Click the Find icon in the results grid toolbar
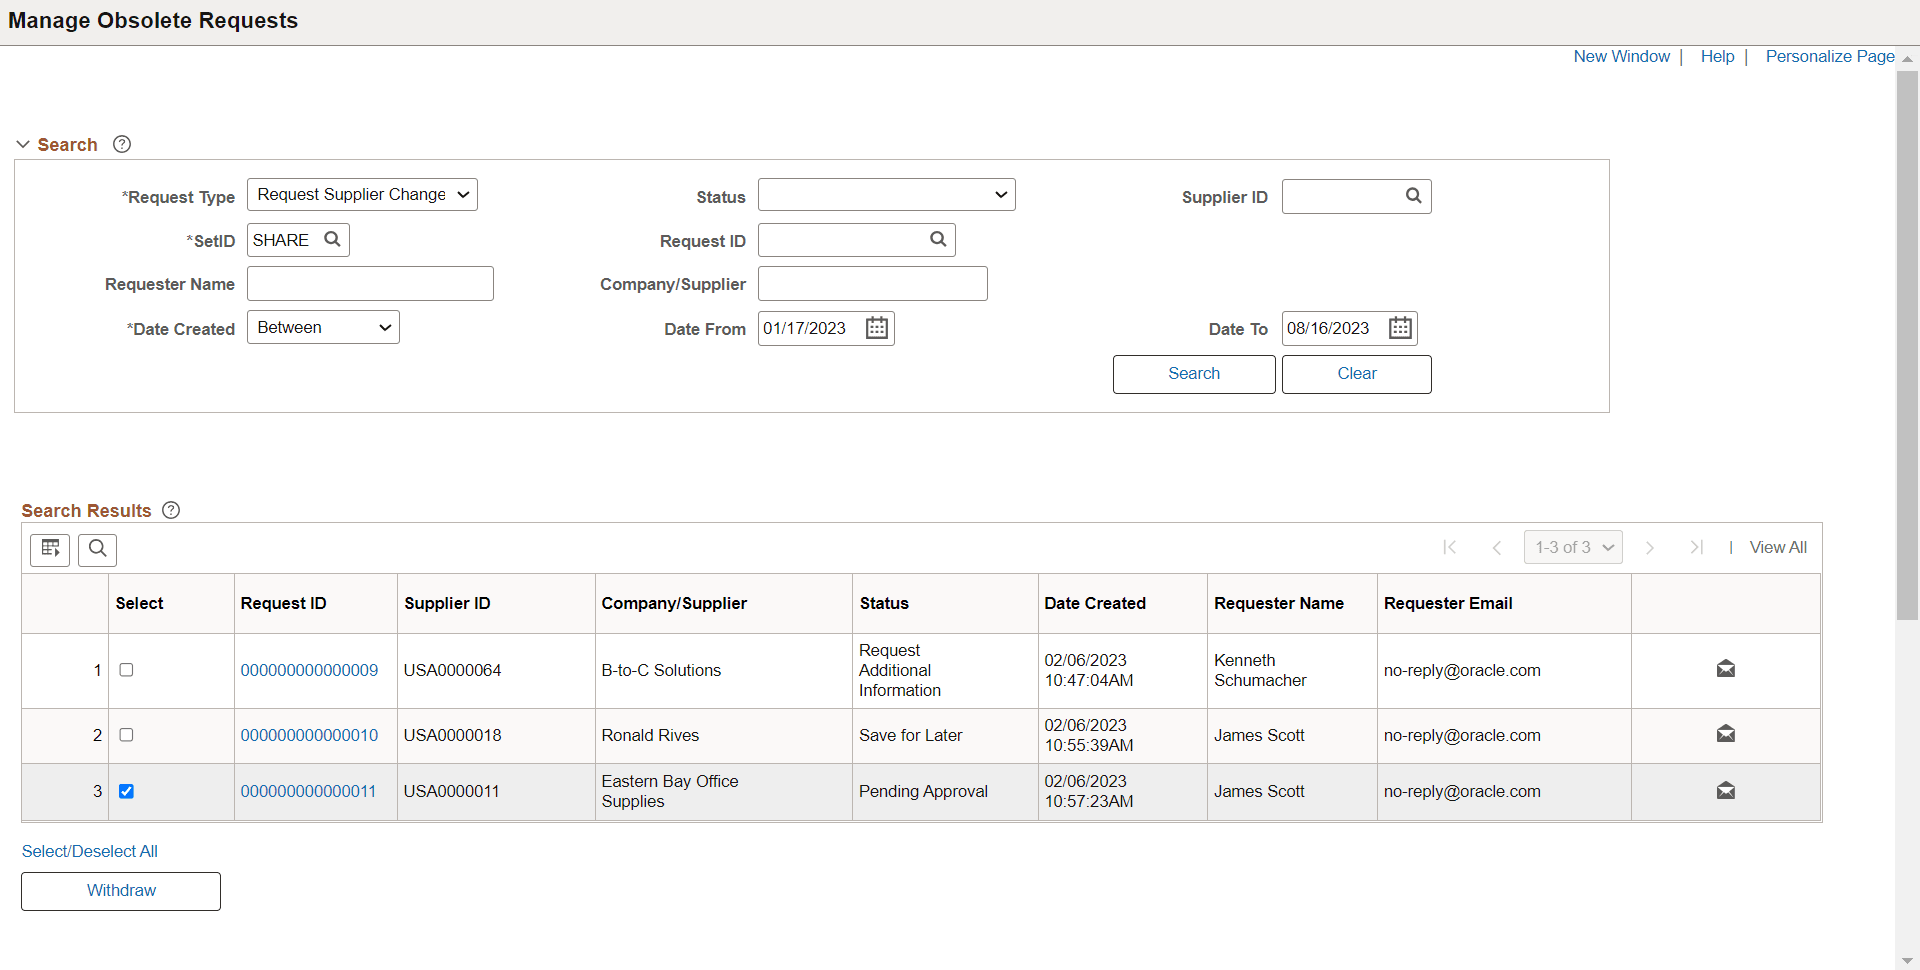Viewport: 1920px width, 970px height. pyautogui.click(x=97, y=549)
